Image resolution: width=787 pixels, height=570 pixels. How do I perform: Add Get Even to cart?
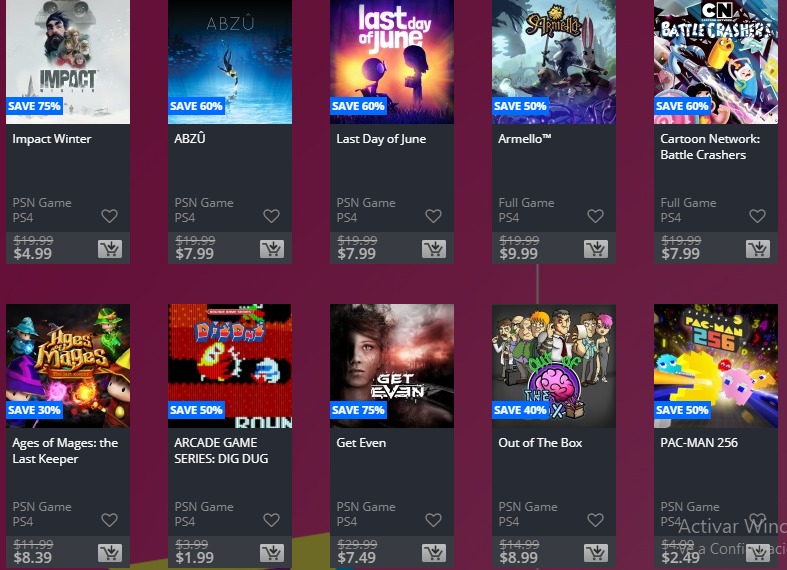coord(434,553)
